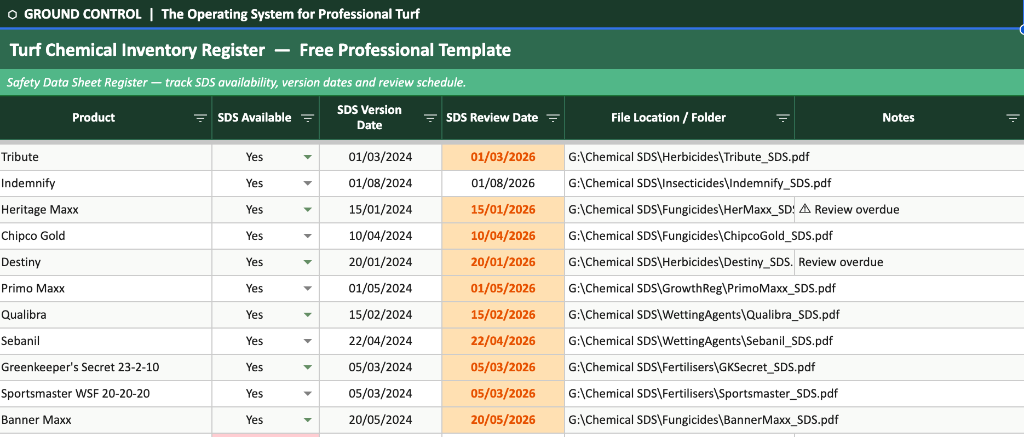
Task: Select the Turf Chemical Inventory Register title
Action: click(x=260, y=50)
